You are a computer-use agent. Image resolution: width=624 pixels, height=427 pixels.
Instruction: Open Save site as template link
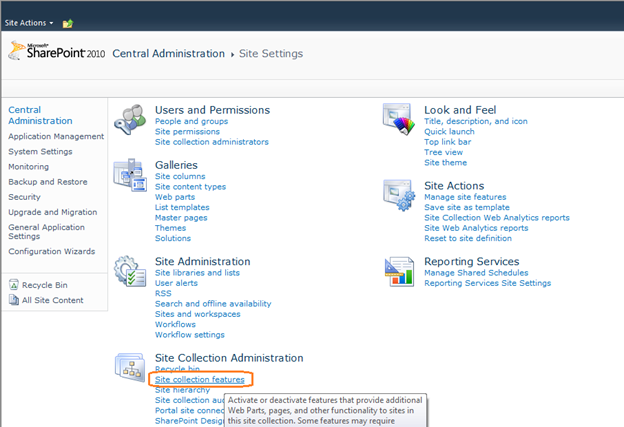[x=466, y=207]
